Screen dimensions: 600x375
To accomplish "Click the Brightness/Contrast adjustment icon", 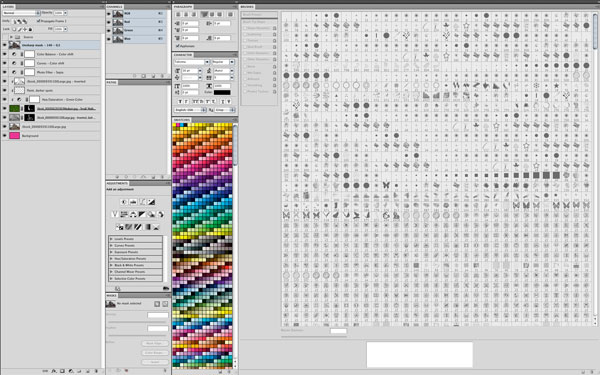I will 124,202.
